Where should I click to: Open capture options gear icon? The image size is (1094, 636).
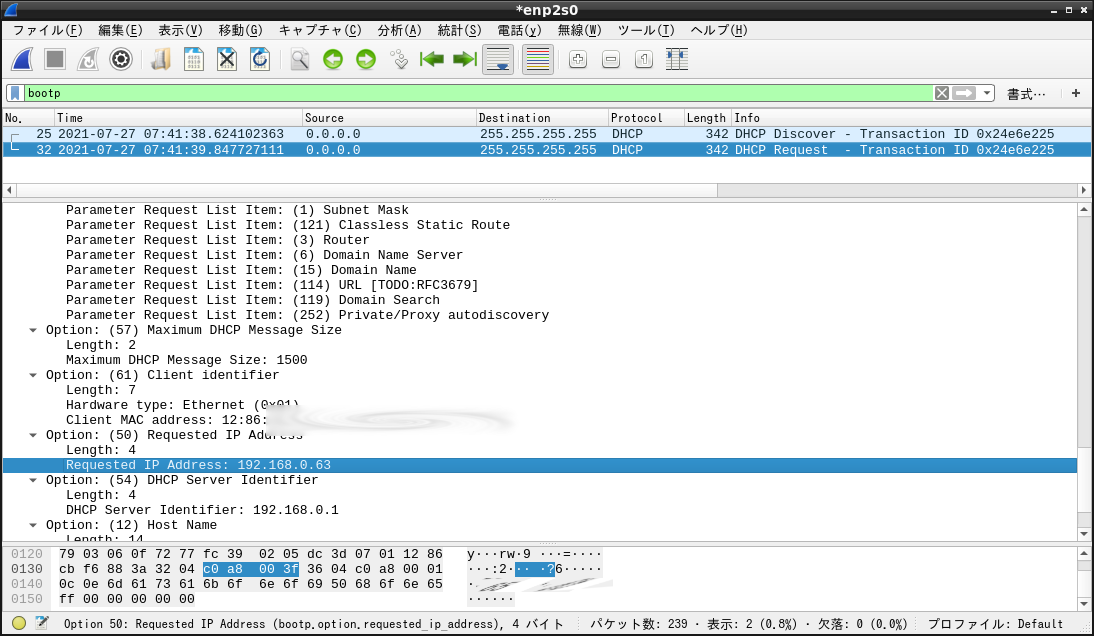tap(121, 59)
